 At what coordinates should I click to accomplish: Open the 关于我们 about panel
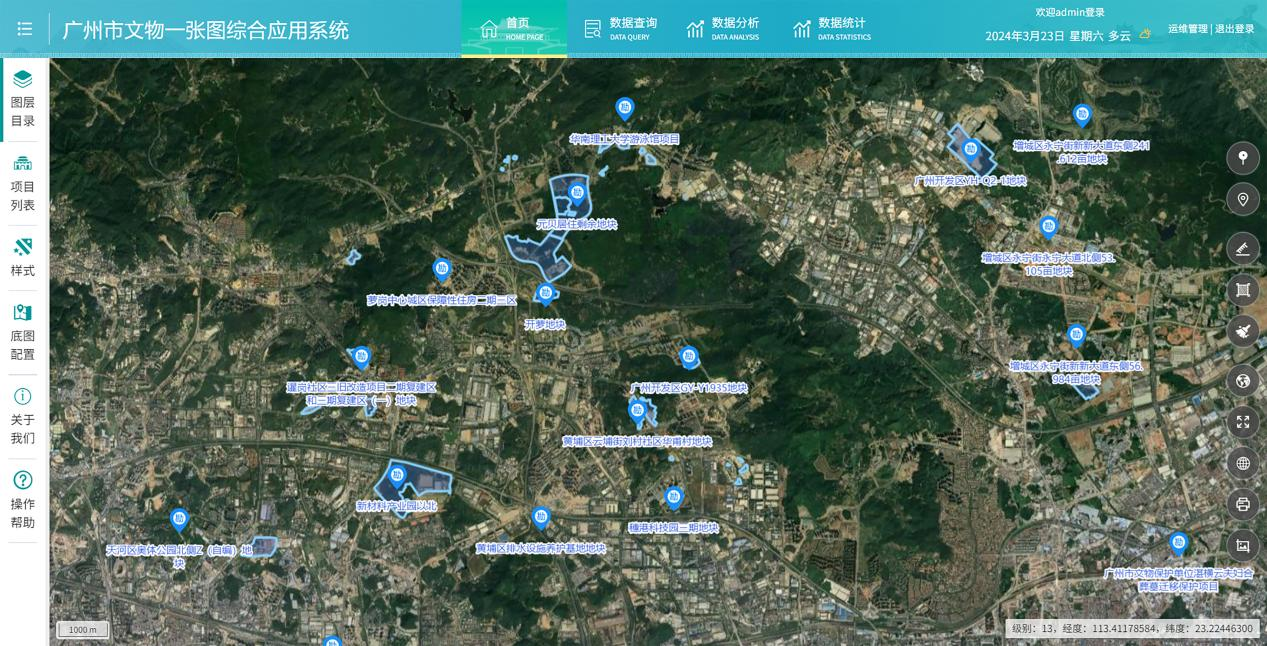pos(23,416)
